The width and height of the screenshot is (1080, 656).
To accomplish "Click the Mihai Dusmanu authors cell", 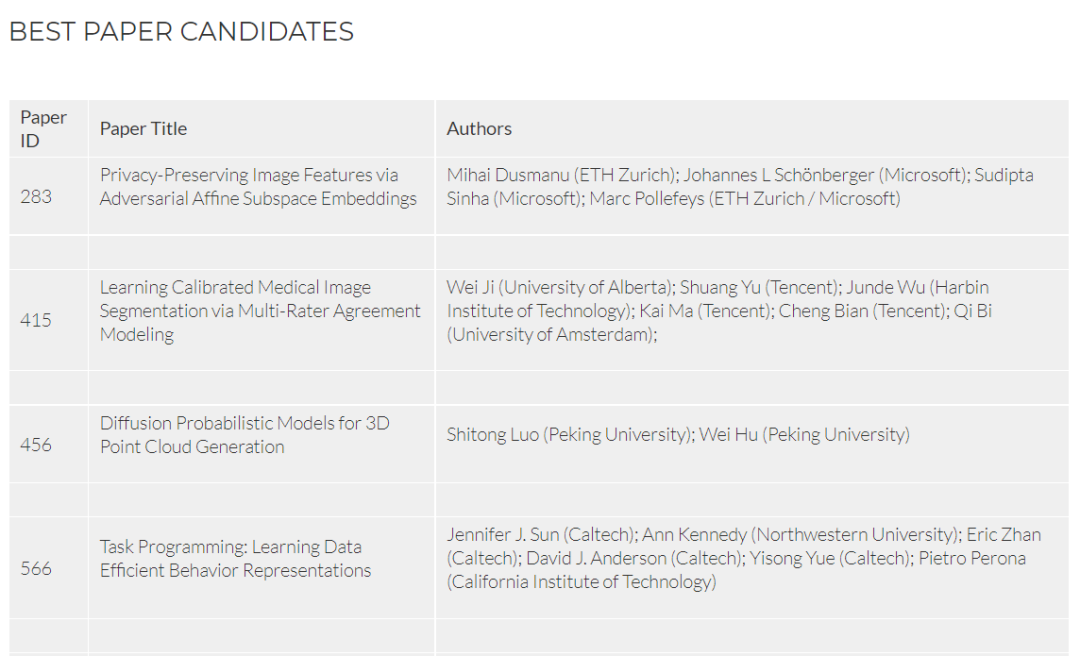I will pyautogui.click(x=751, y=196).
